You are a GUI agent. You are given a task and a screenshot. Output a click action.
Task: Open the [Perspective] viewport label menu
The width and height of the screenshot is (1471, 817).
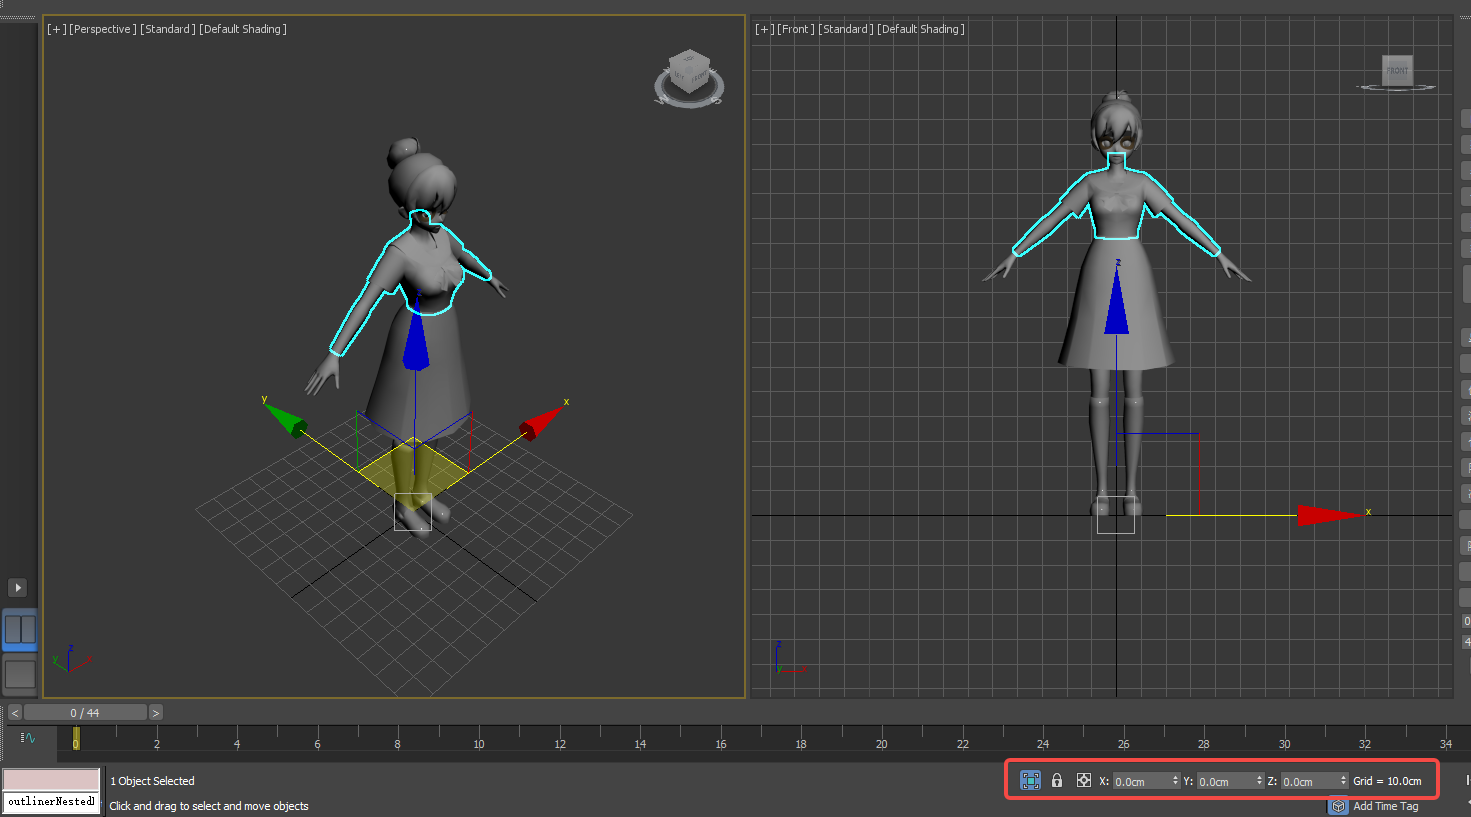102,29
